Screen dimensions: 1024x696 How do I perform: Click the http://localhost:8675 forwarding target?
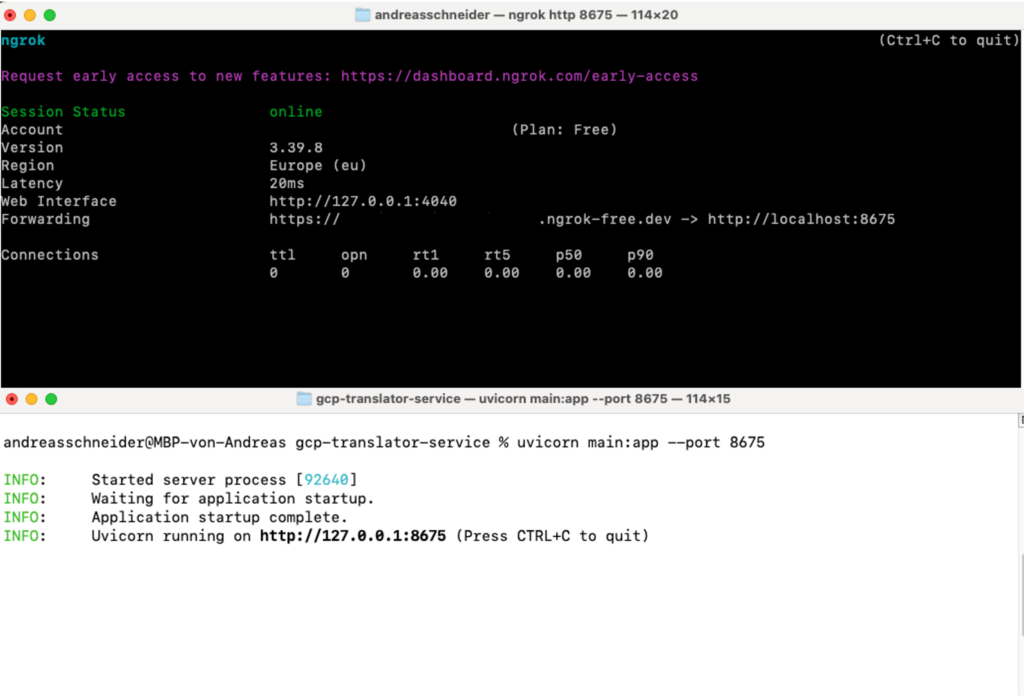tap(801, 219)
